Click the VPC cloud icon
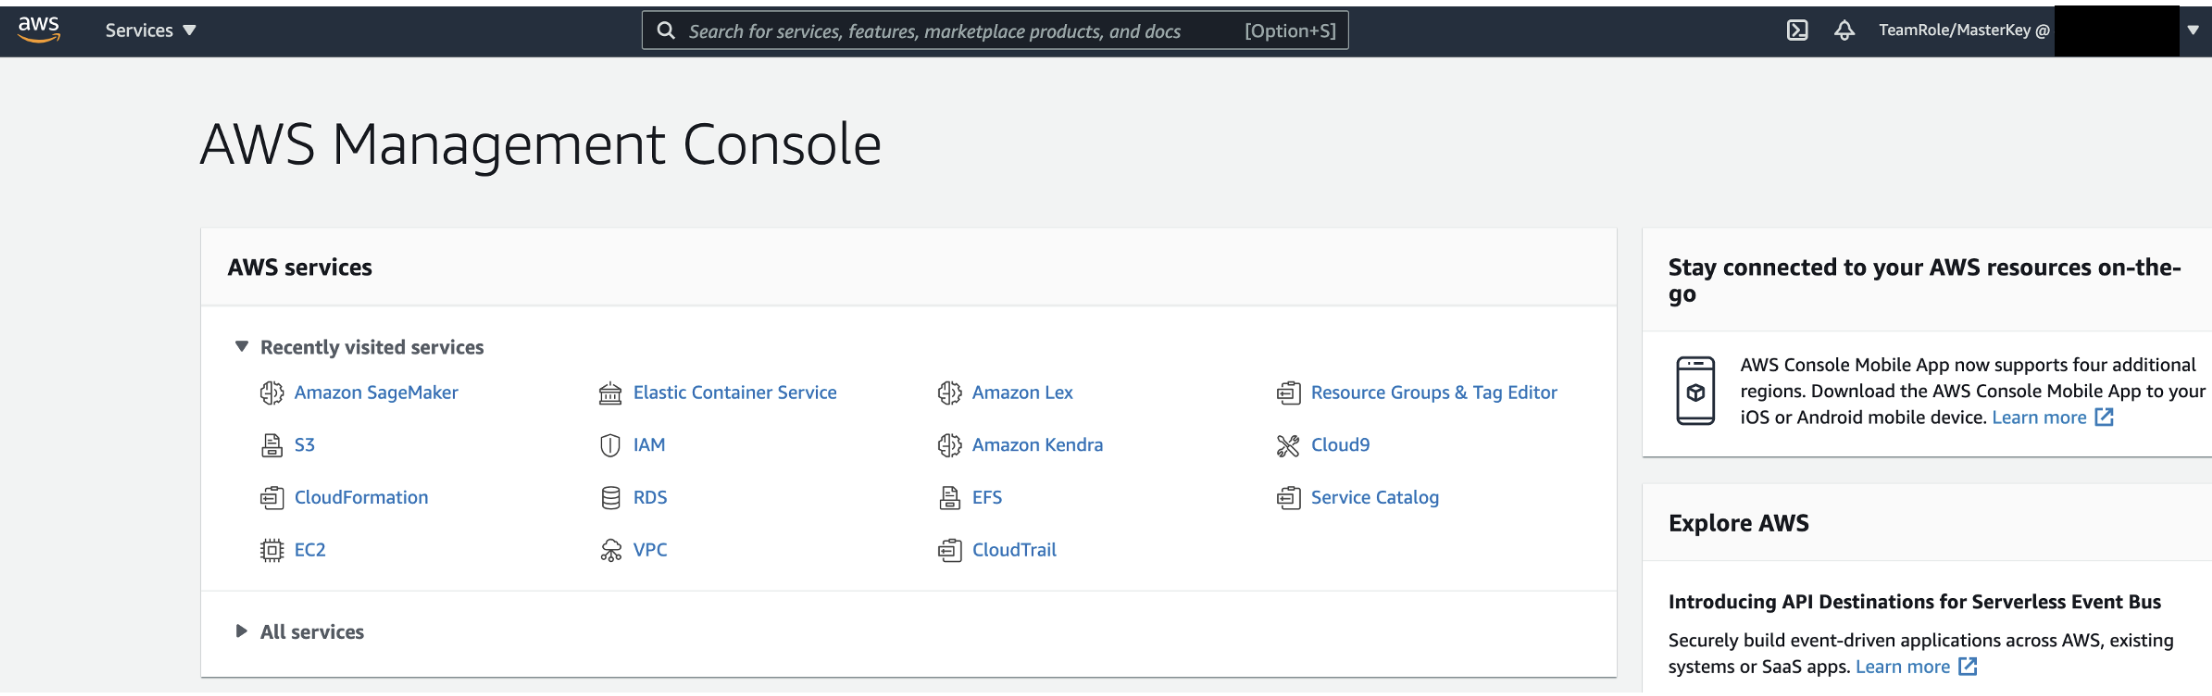The image size is (2212, 696). tap(610, 550)
